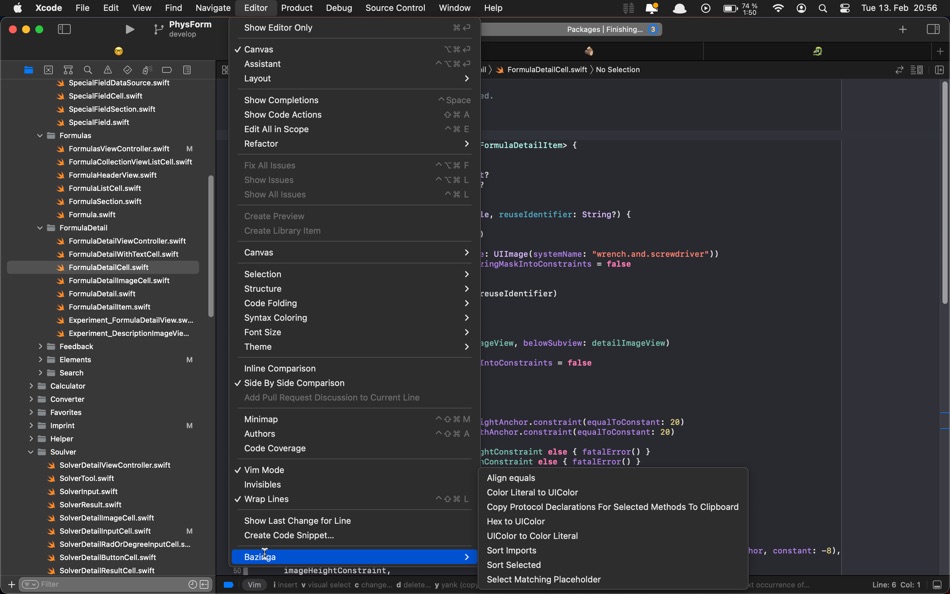Viewport: 950px width, 594px height.
Task: Expand the Calculator folder
Action: [31, 386]
